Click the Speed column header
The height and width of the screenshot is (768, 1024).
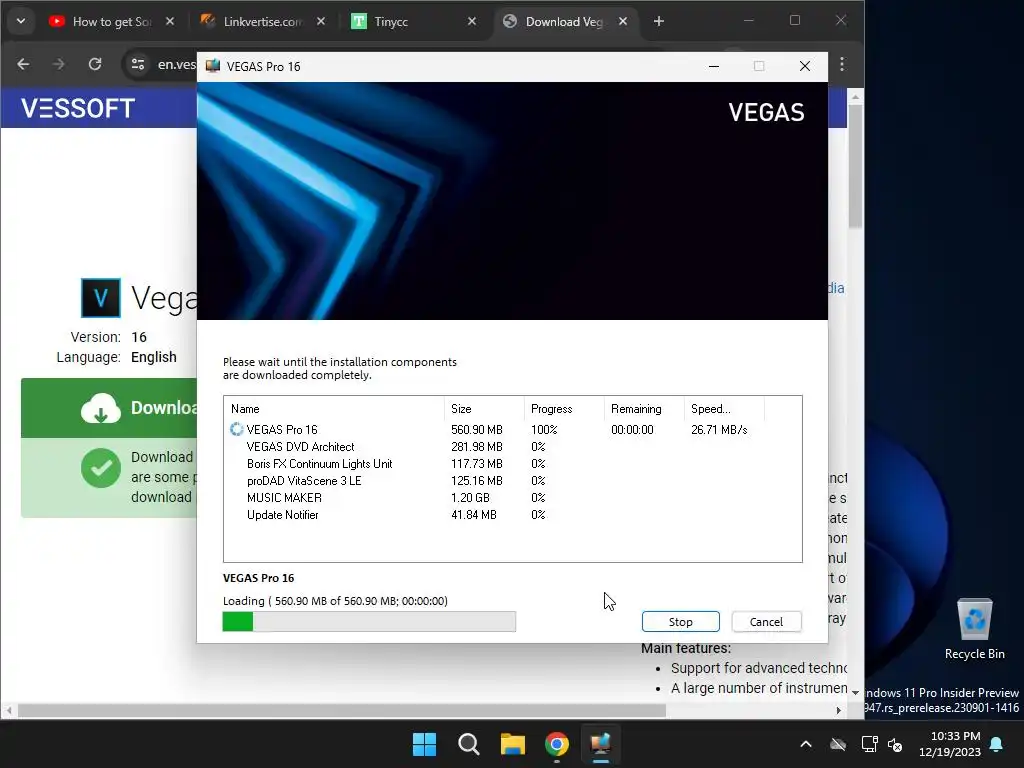coord(724,409)
